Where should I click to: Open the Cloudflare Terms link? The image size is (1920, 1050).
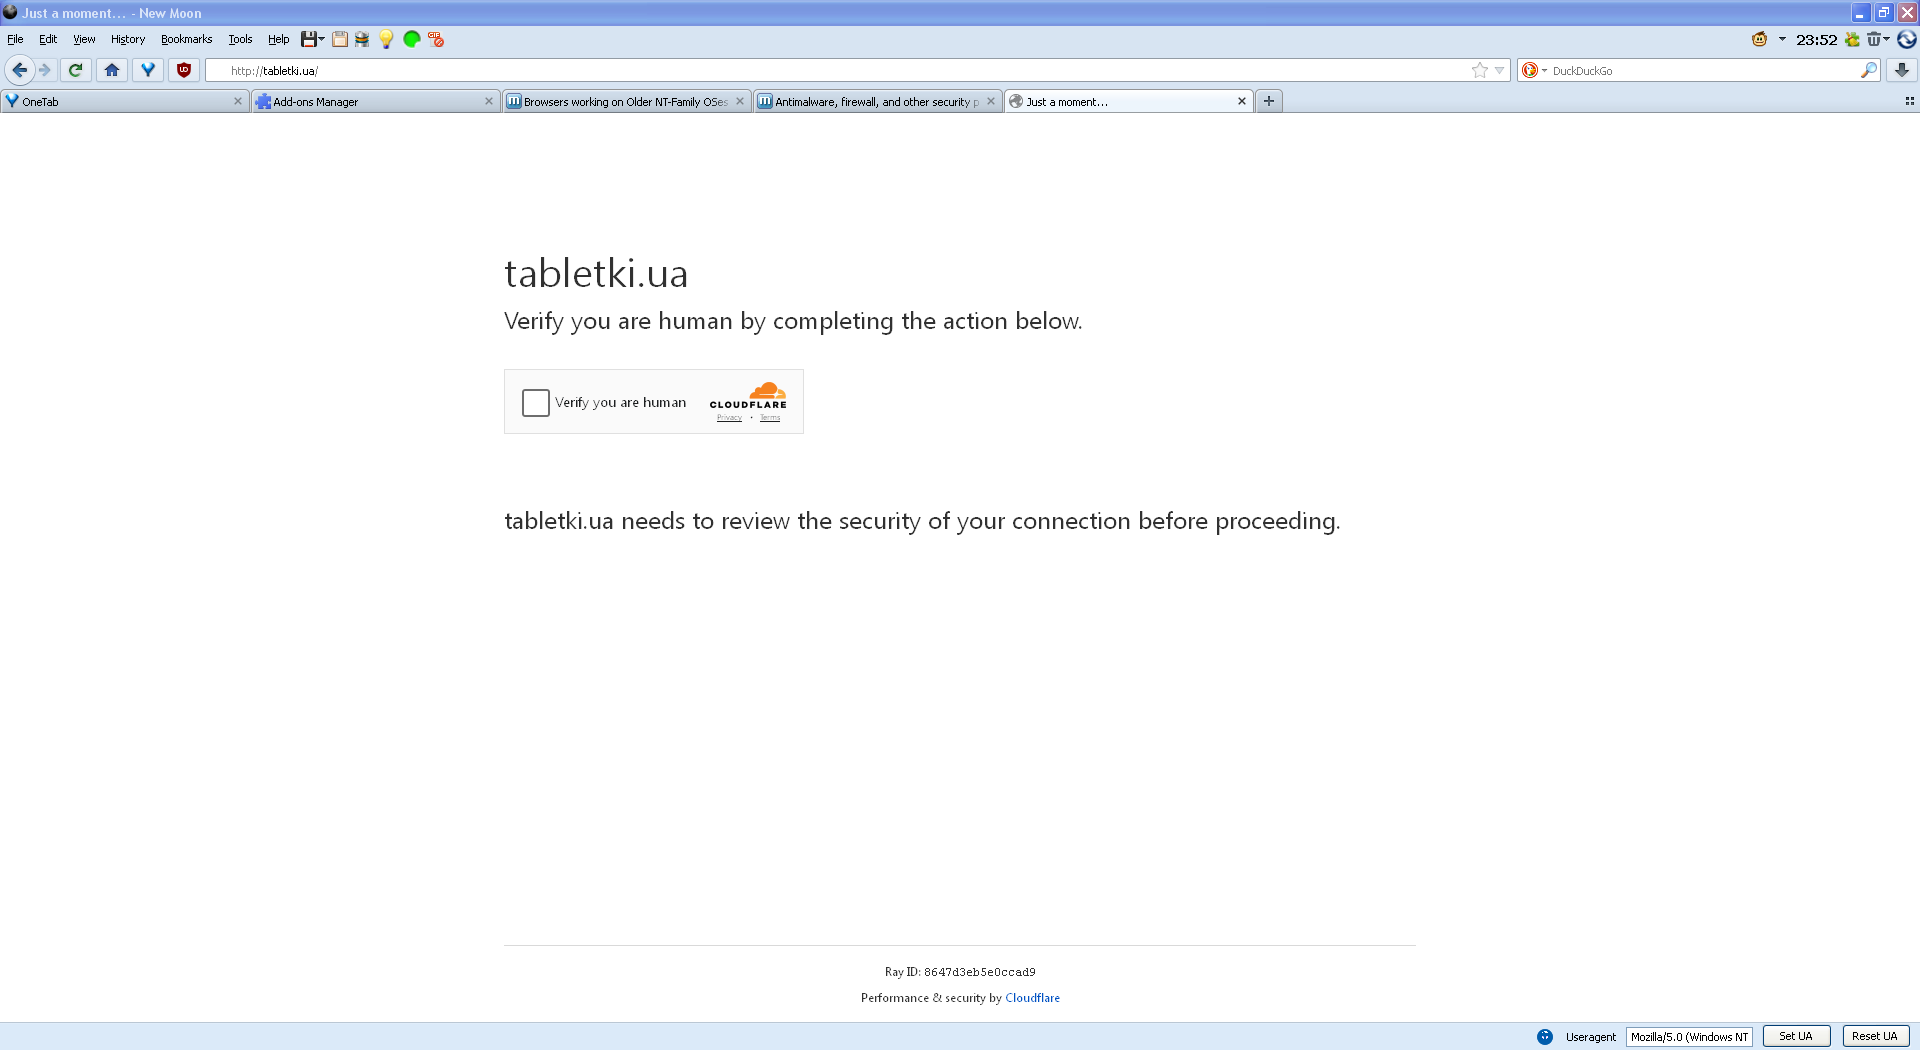[x=770, y=418]
